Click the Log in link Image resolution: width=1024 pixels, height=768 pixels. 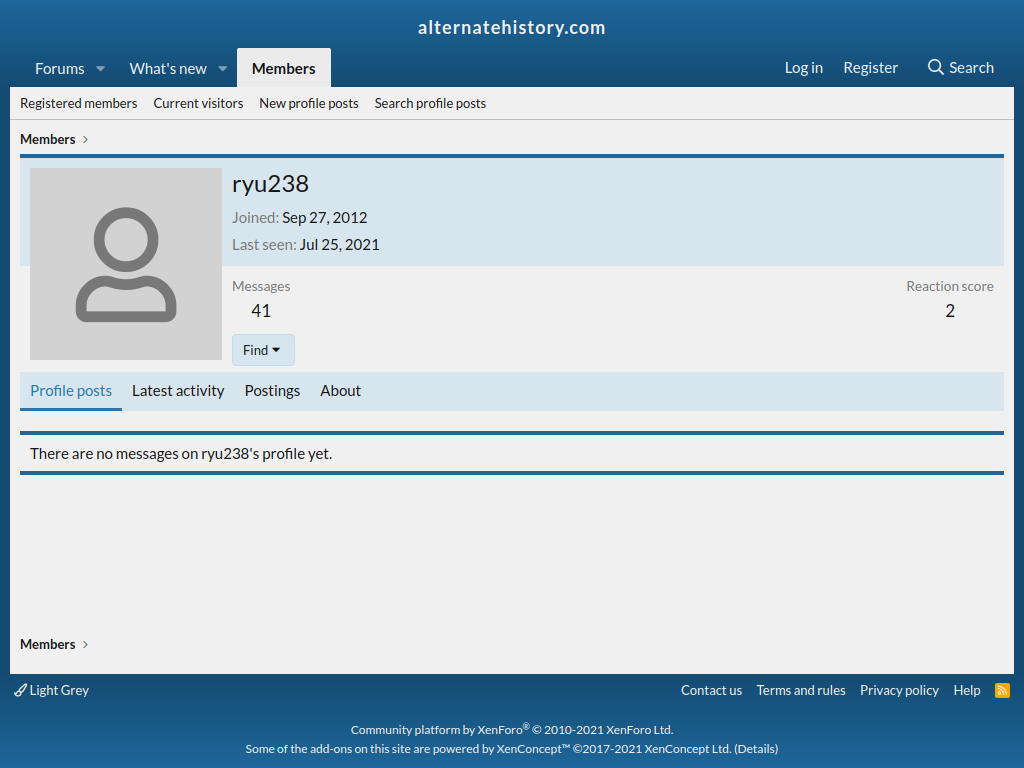click(x=803, y=67)
